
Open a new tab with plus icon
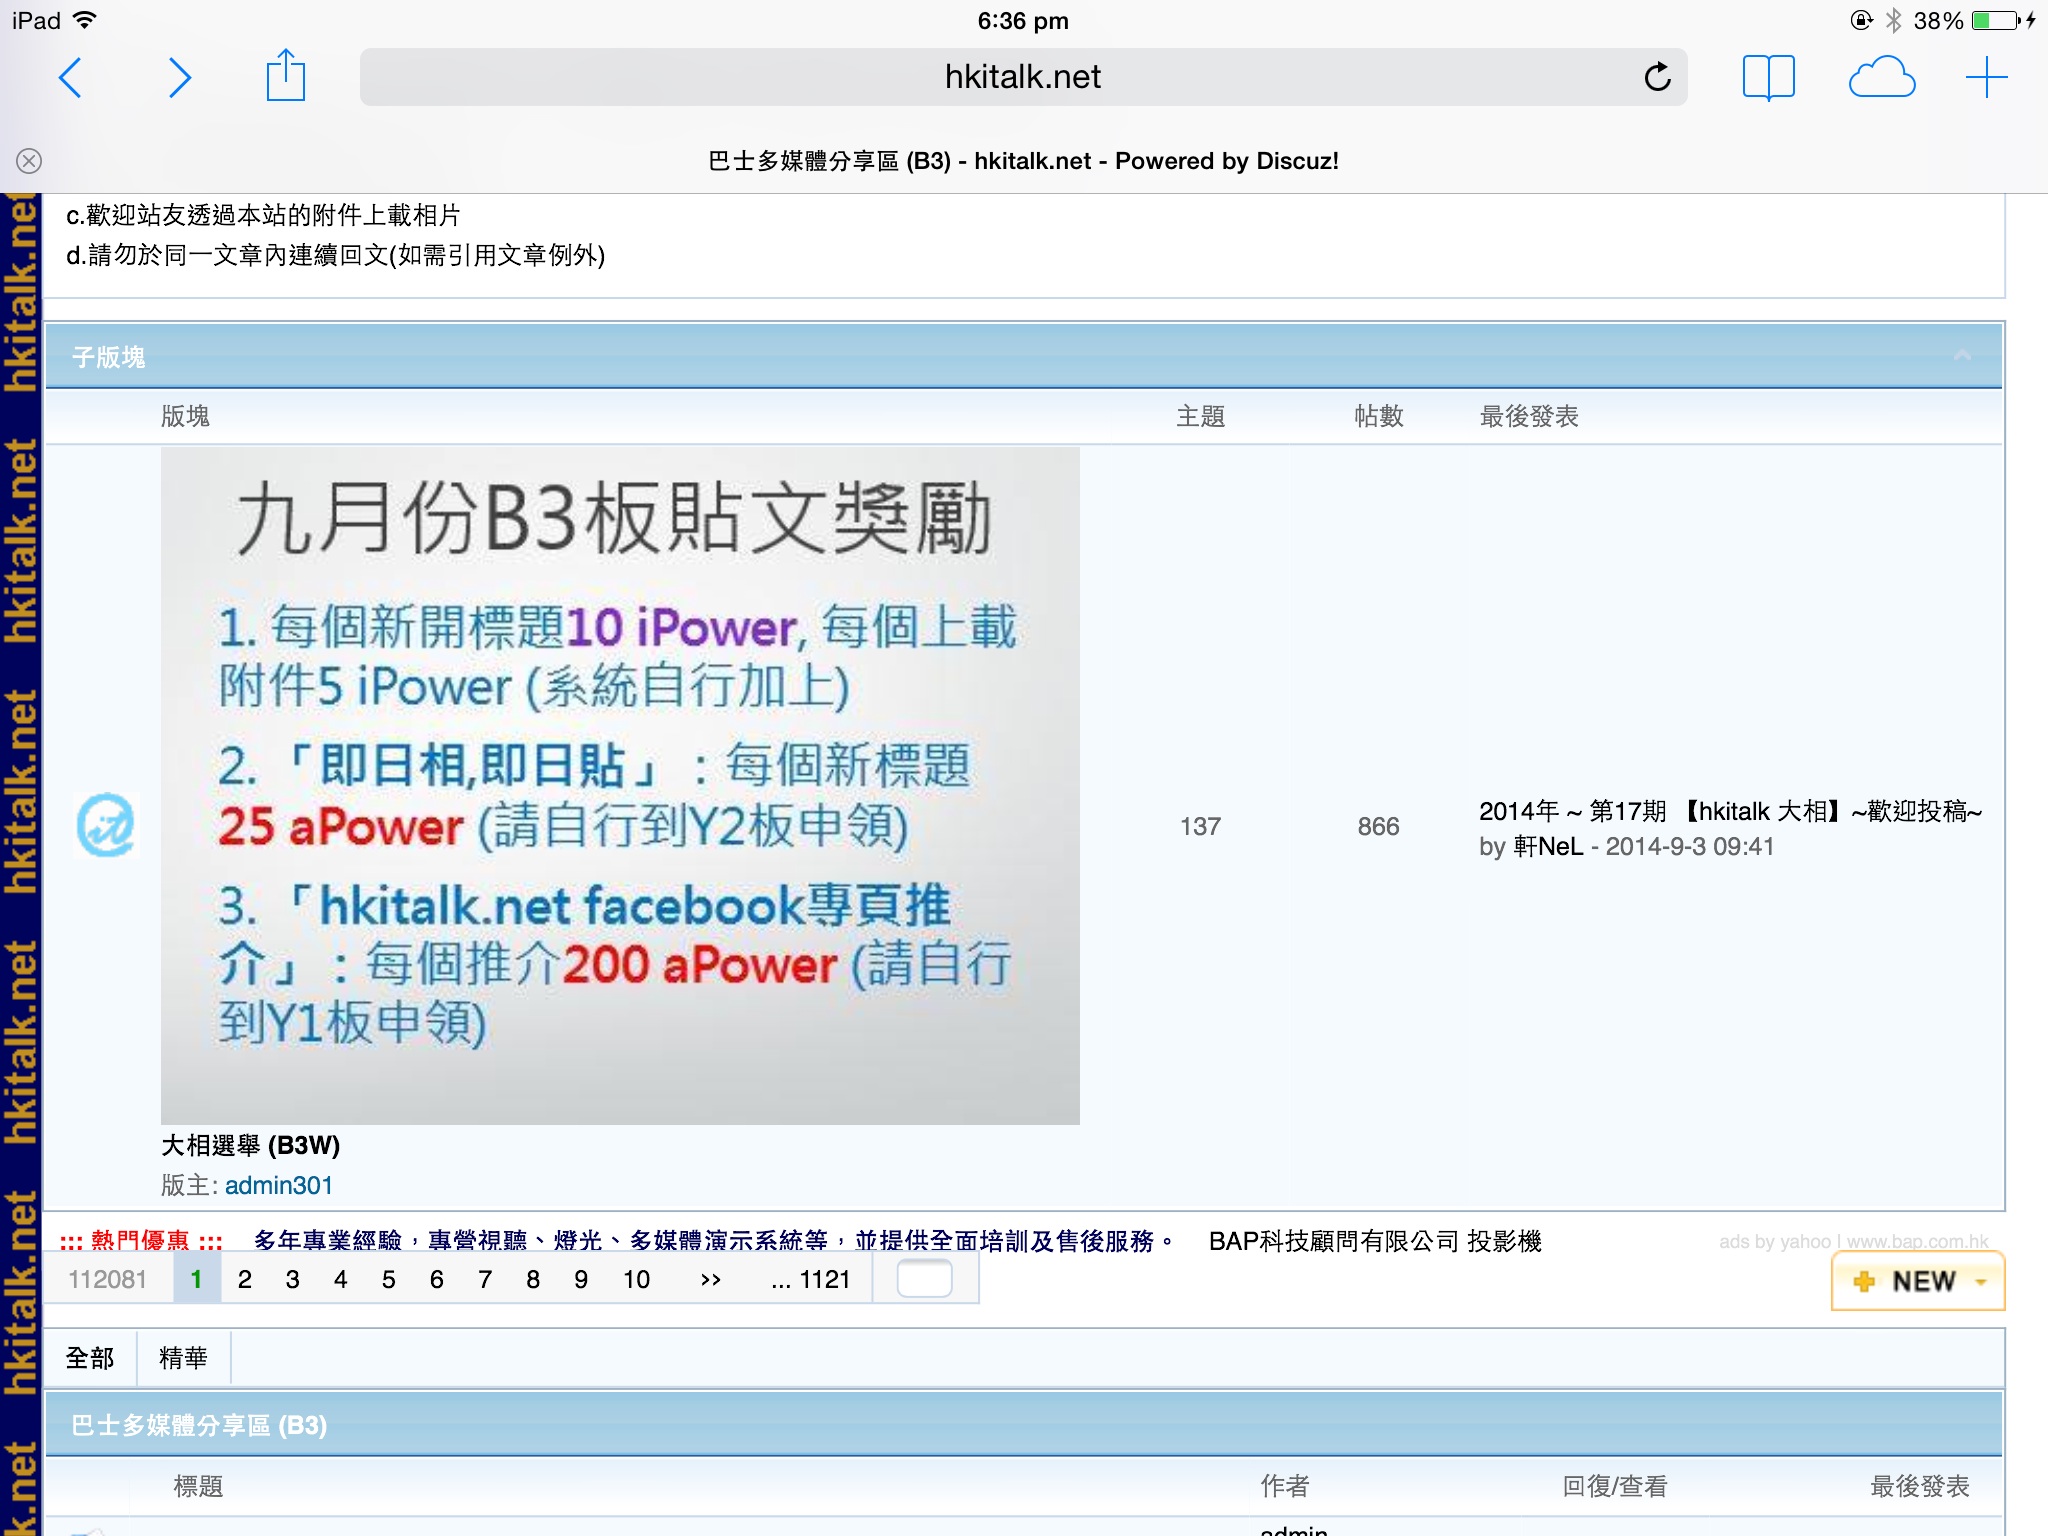1986,77
